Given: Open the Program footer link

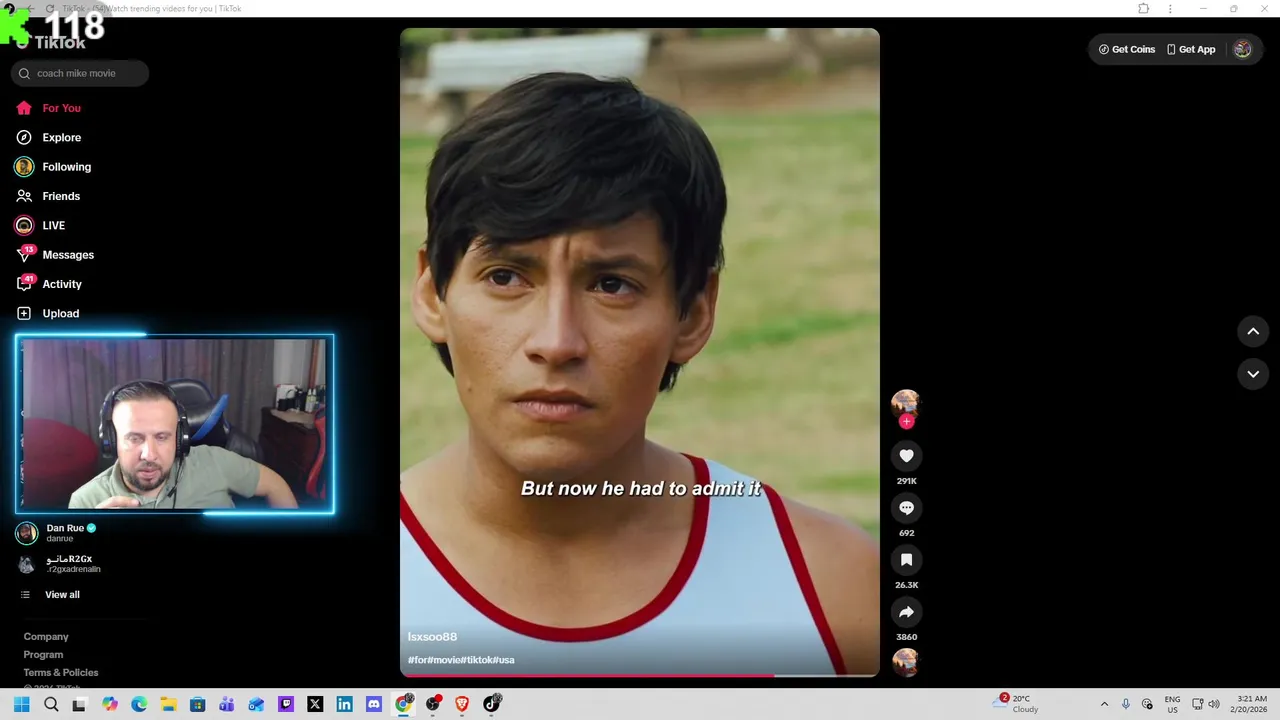Looking at the screenshot, I should click(43, 655).
